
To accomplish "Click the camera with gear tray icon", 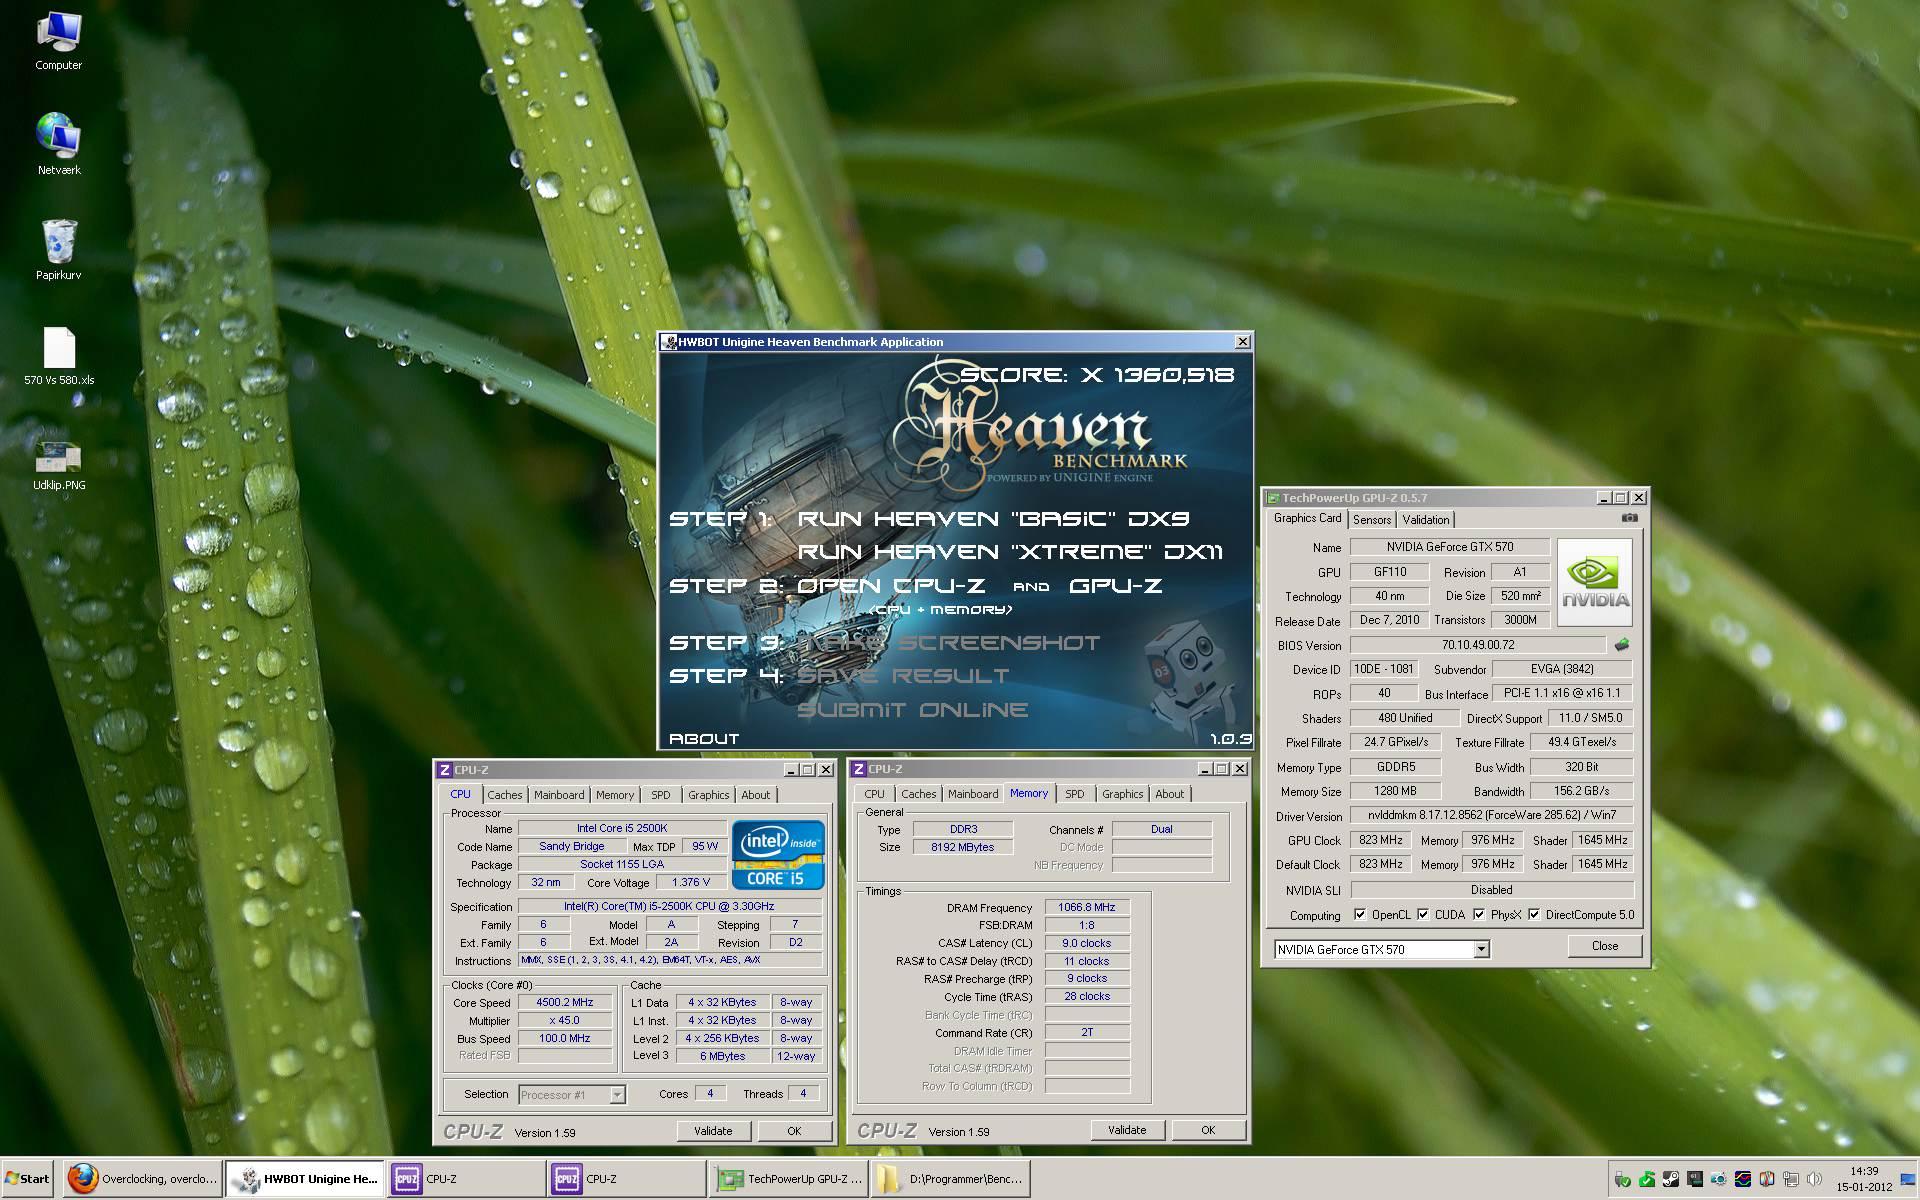I will click(x=1719, y=1179).
